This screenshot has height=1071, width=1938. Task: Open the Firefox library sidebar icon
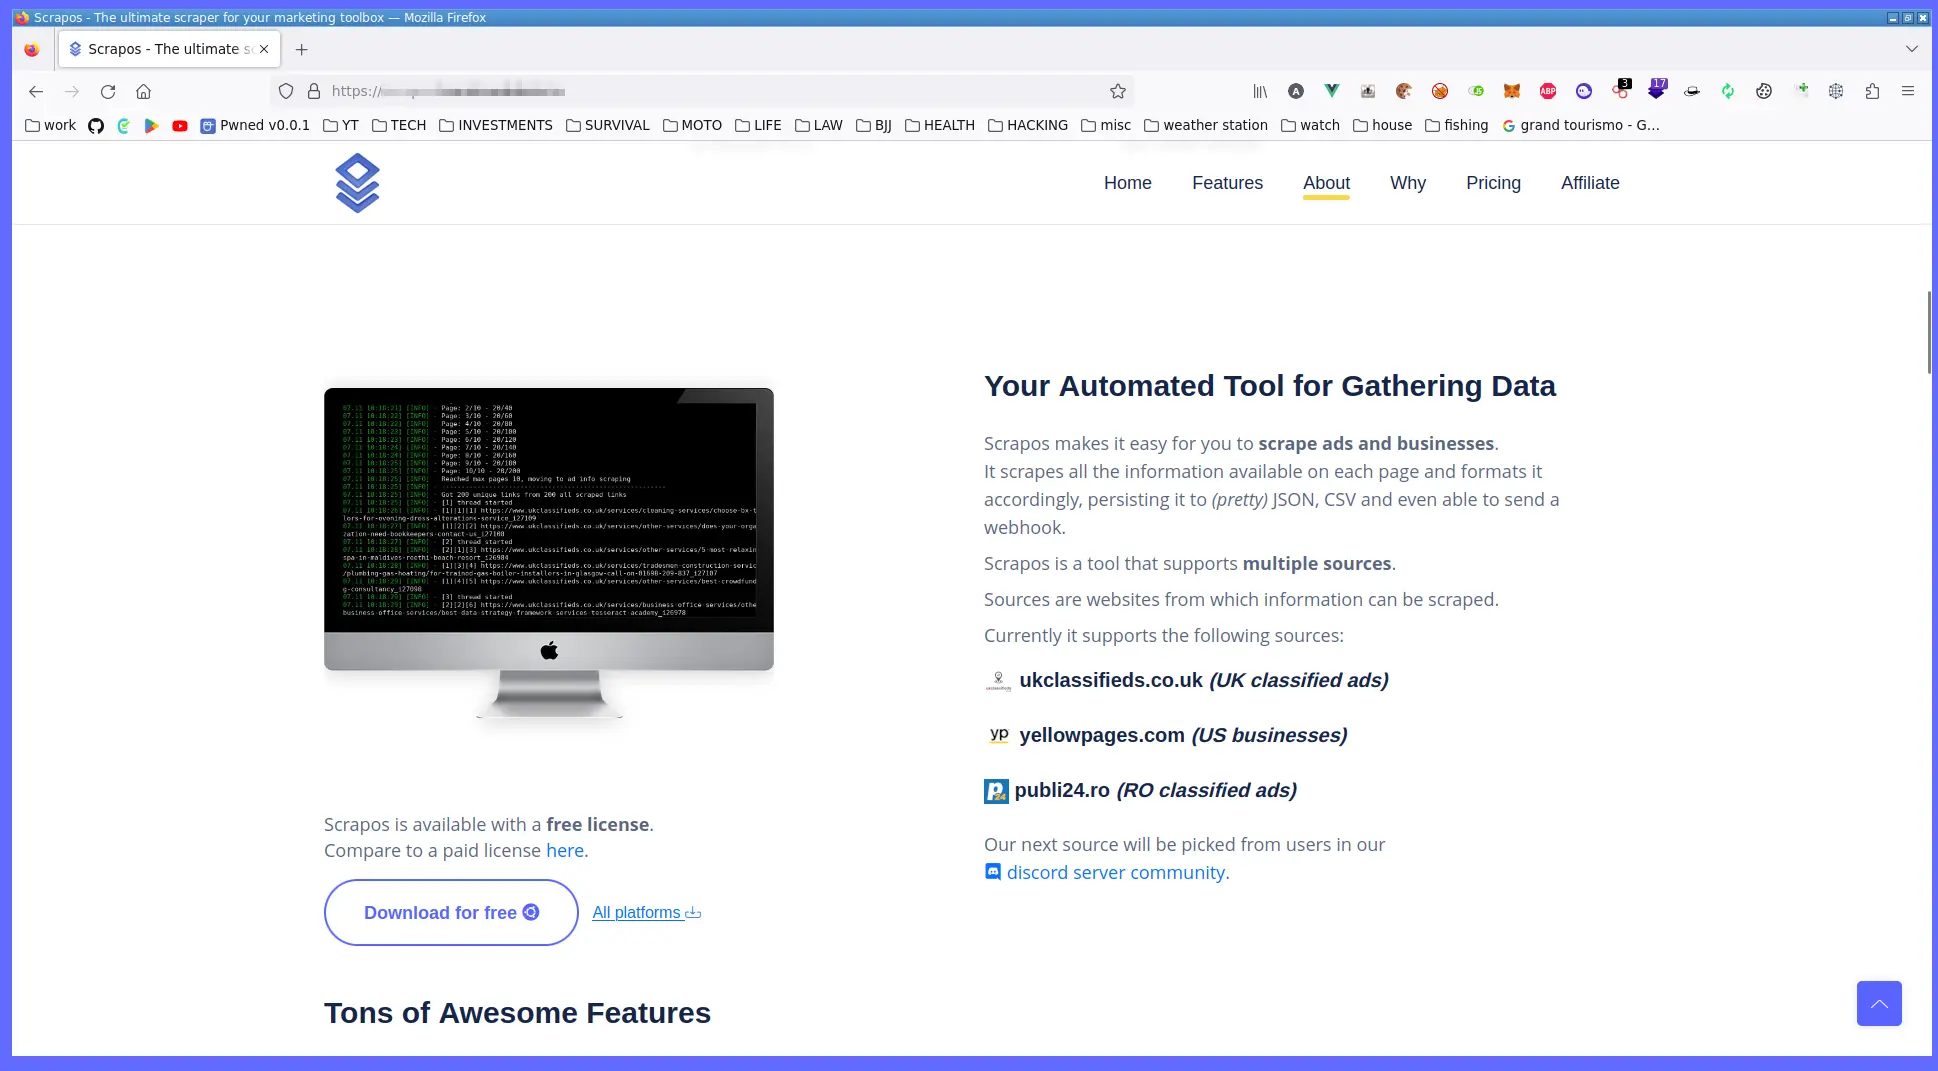pos(1260,91)
